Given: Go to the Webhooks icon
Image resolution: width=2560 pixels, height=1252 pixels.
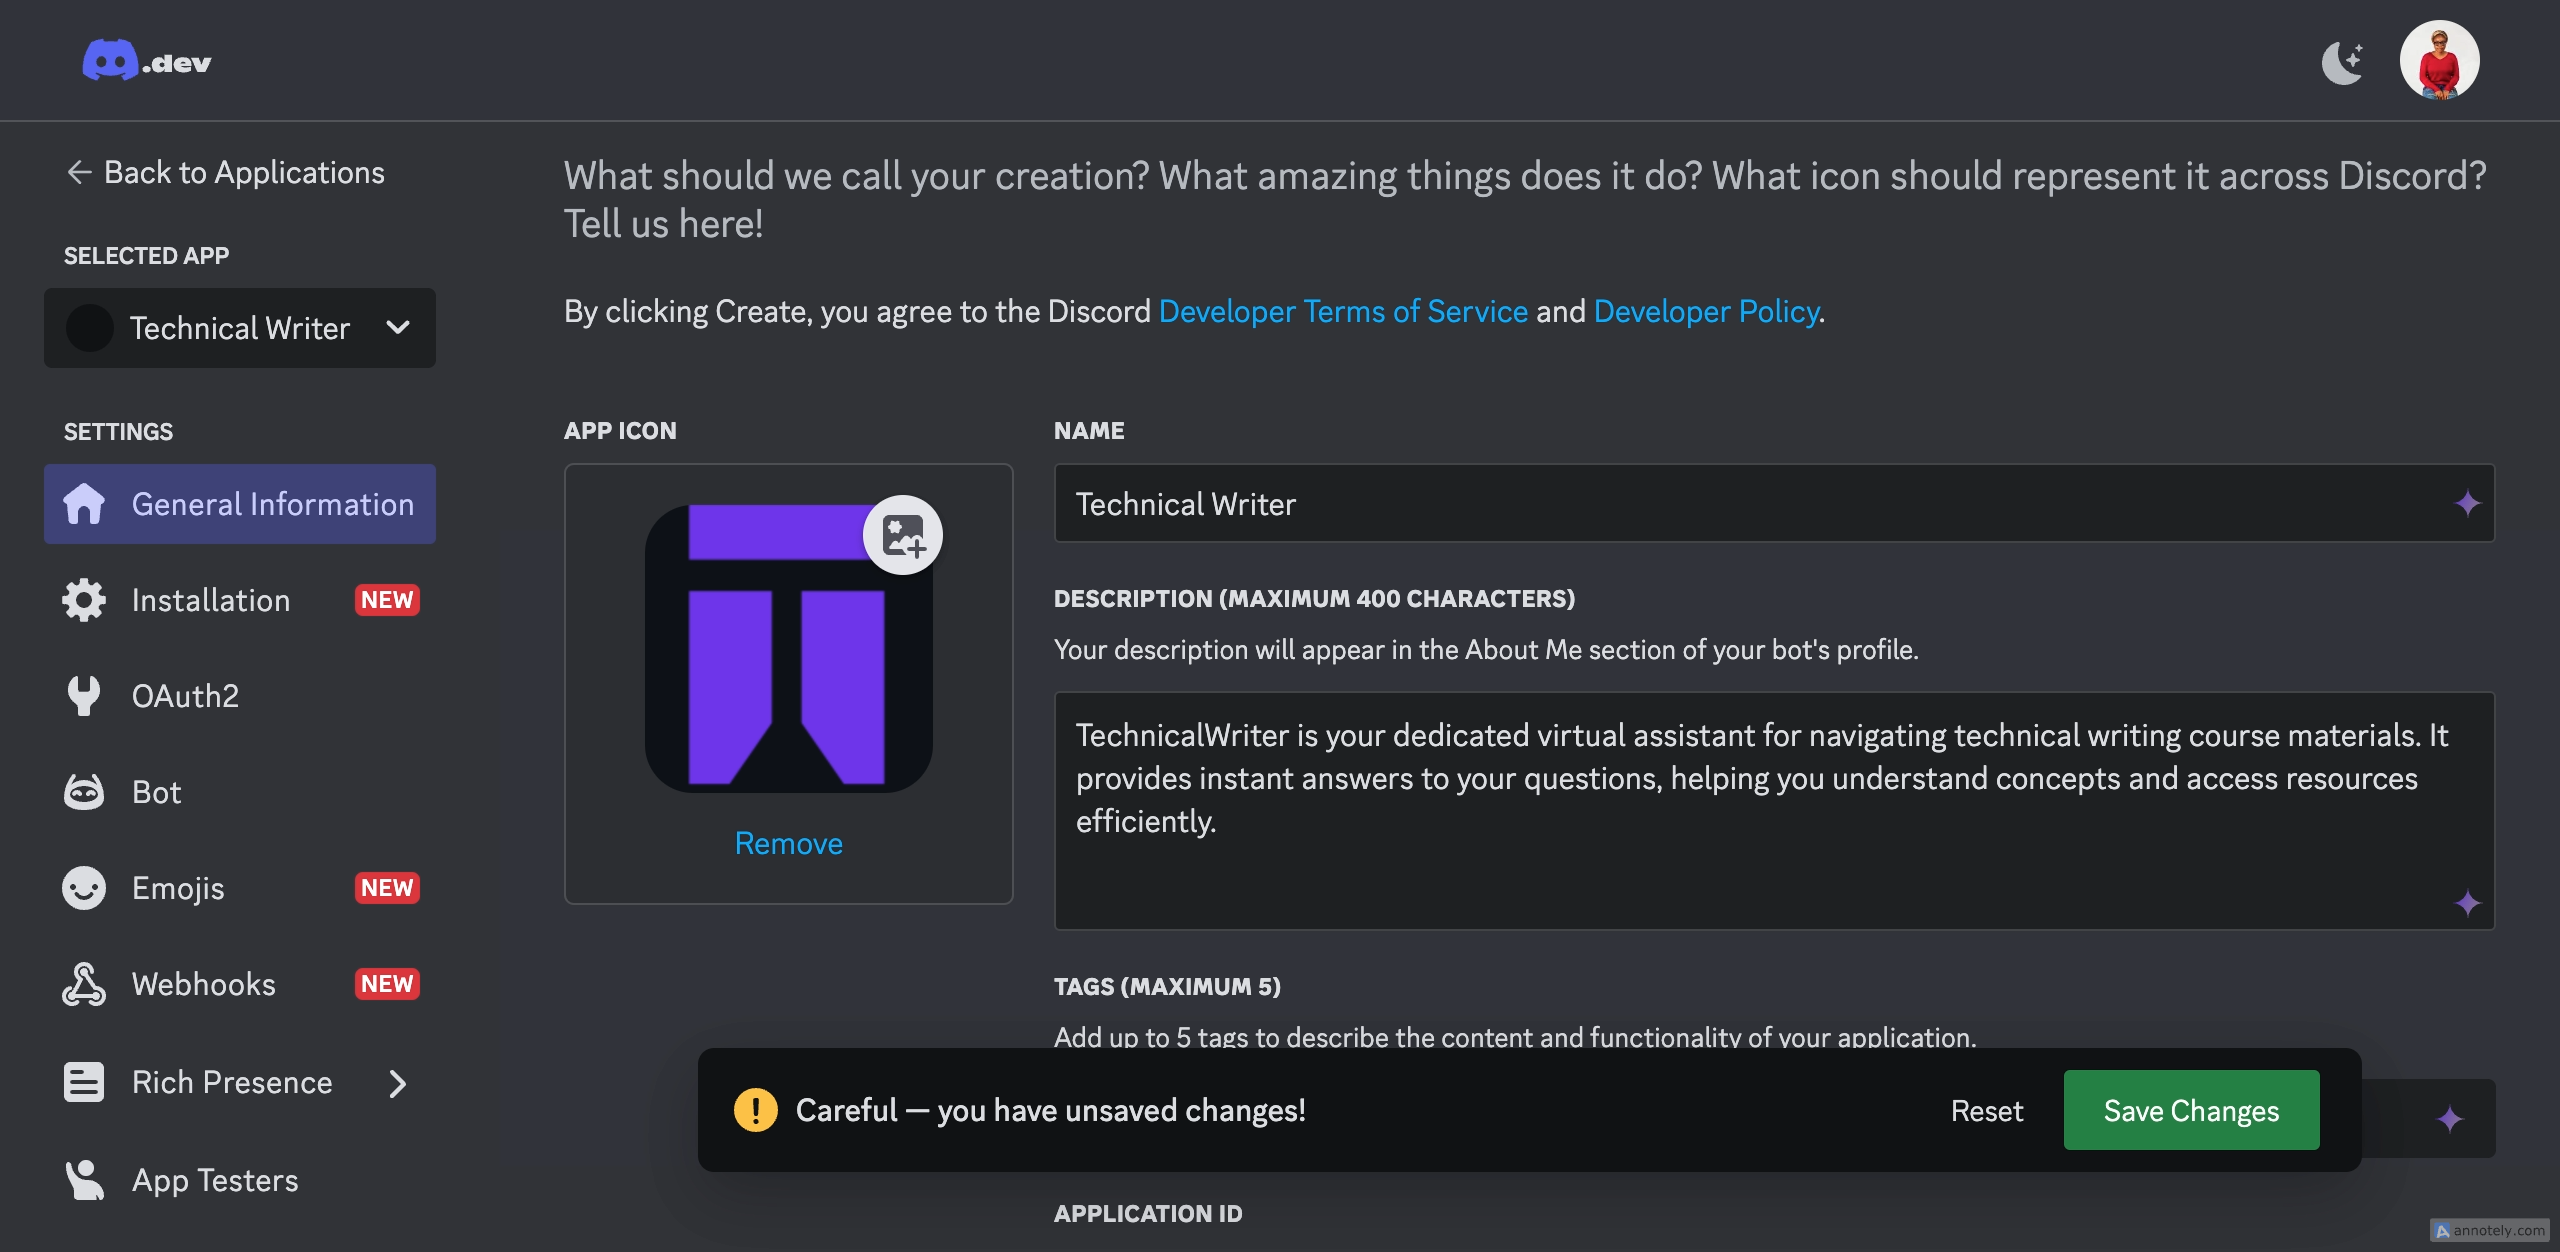Looking at the screenshot, I should (x=84, y=984).
